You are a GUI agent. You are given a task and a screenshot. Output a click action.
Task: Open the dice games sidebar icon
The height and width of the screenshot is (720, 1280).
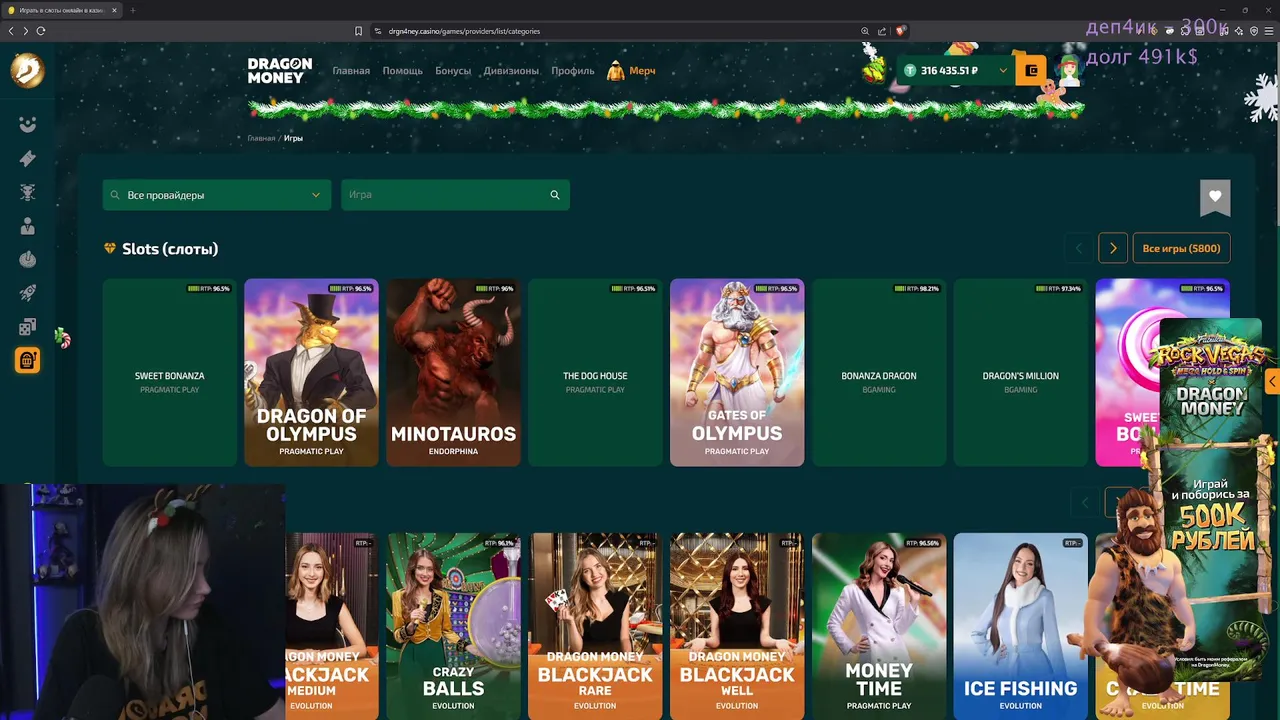27,327
